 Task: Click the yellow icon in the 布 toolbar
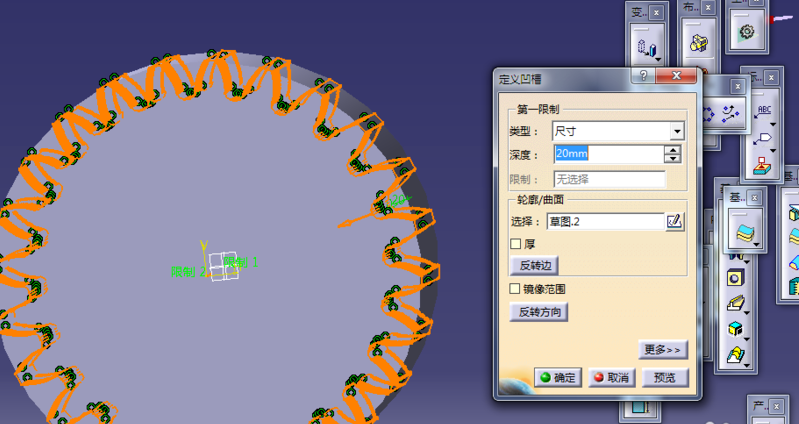[x=696, y=43]
